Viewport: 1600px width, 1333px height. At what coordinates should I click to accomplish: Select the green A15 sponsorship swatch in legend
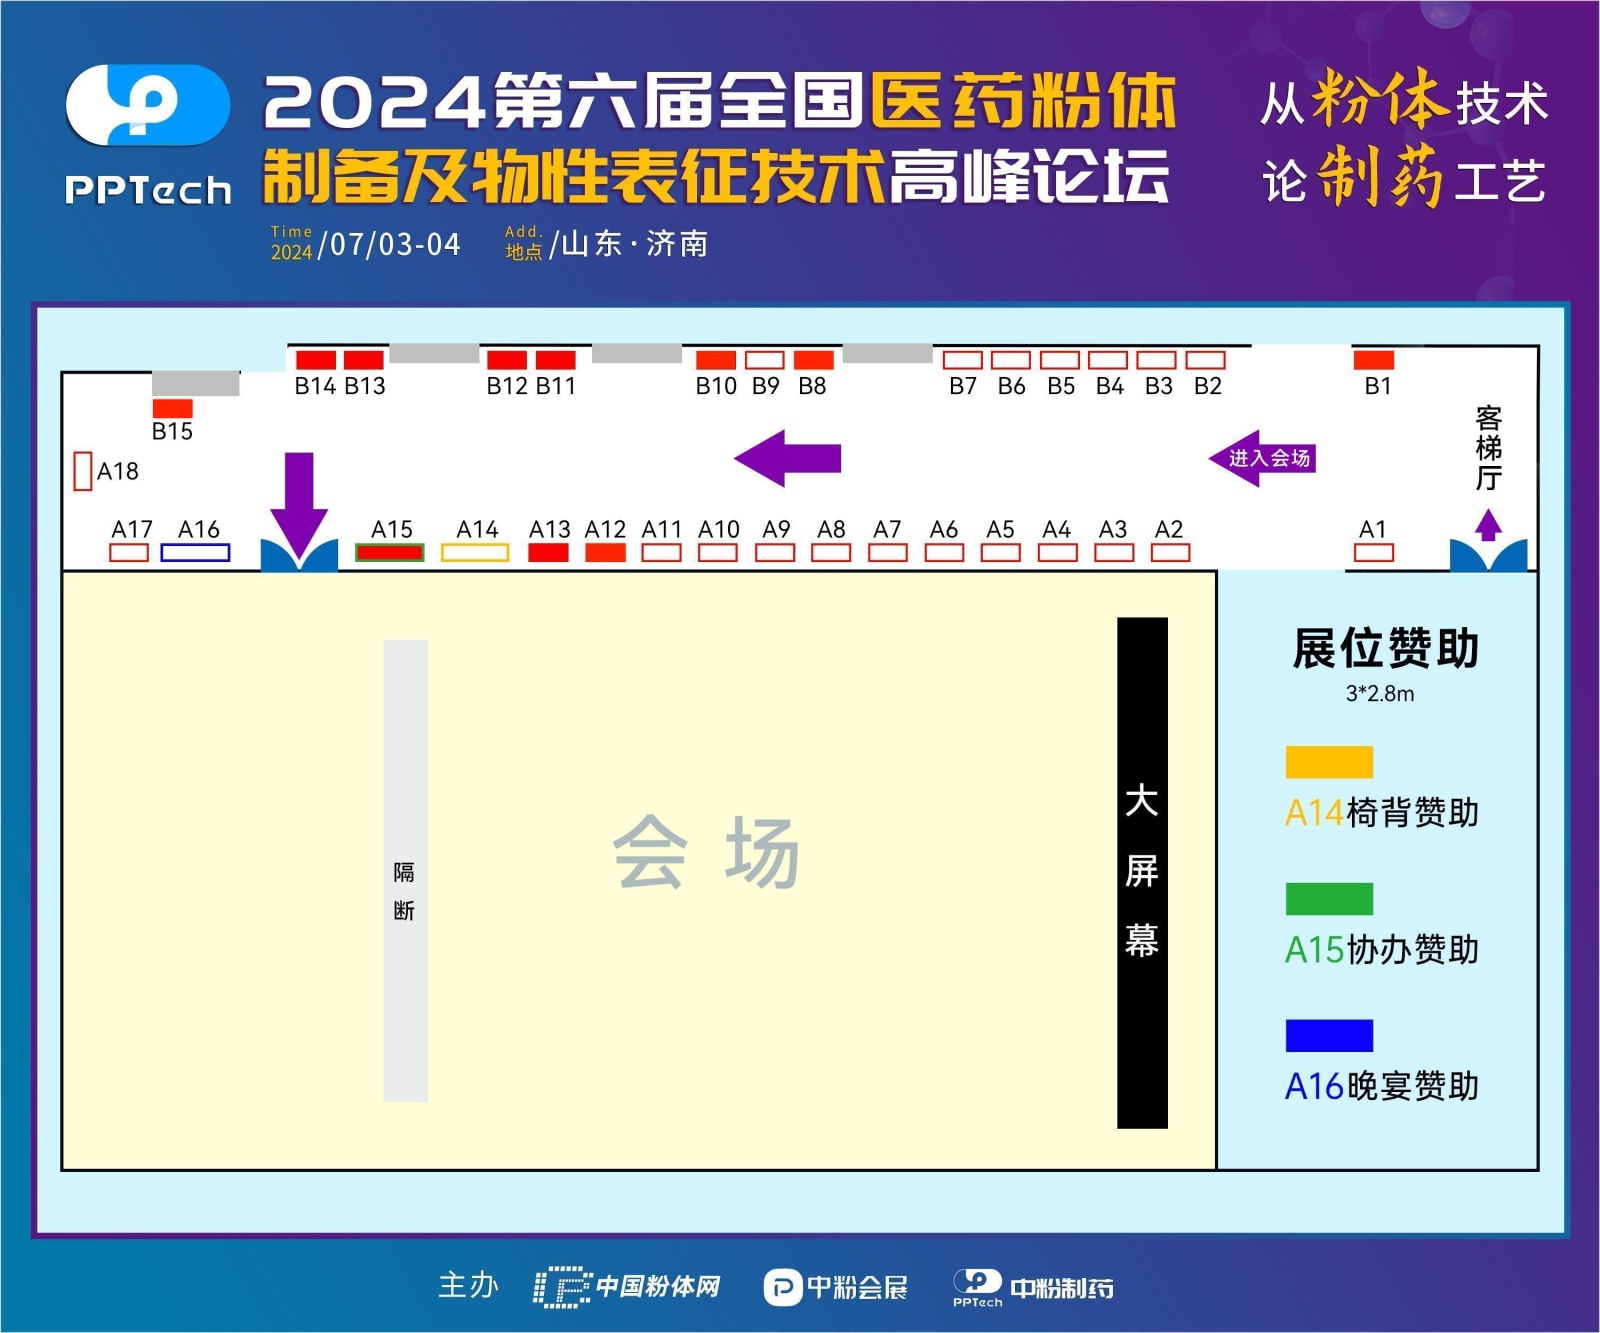pos(1329,899)
